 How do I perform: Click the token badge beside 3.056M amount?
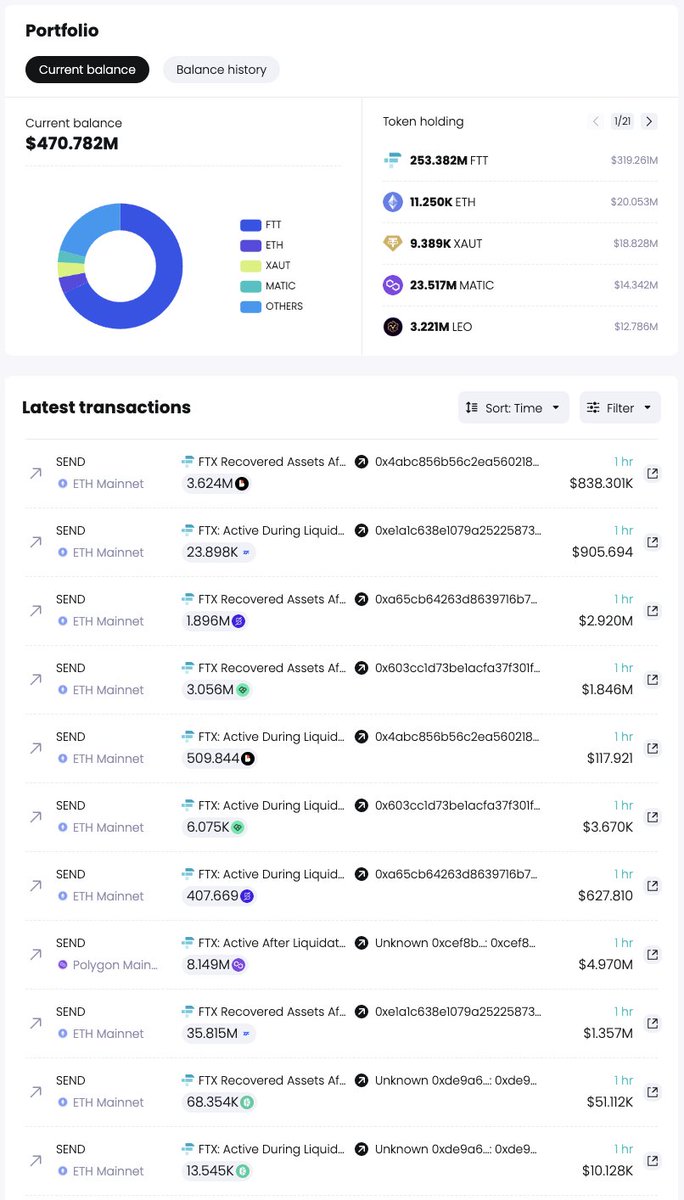242,690
